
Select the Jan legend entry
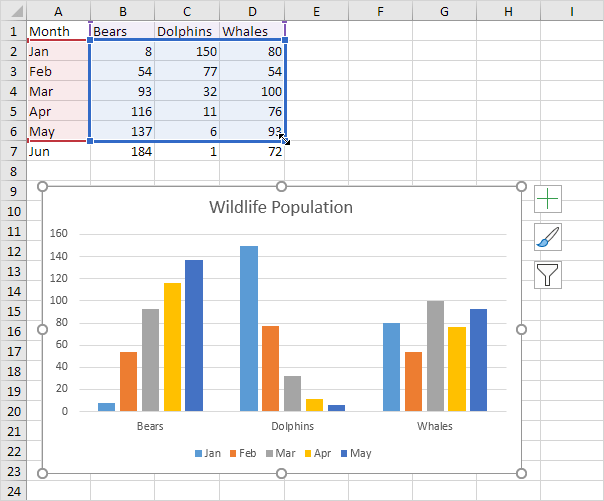[206, 453]
